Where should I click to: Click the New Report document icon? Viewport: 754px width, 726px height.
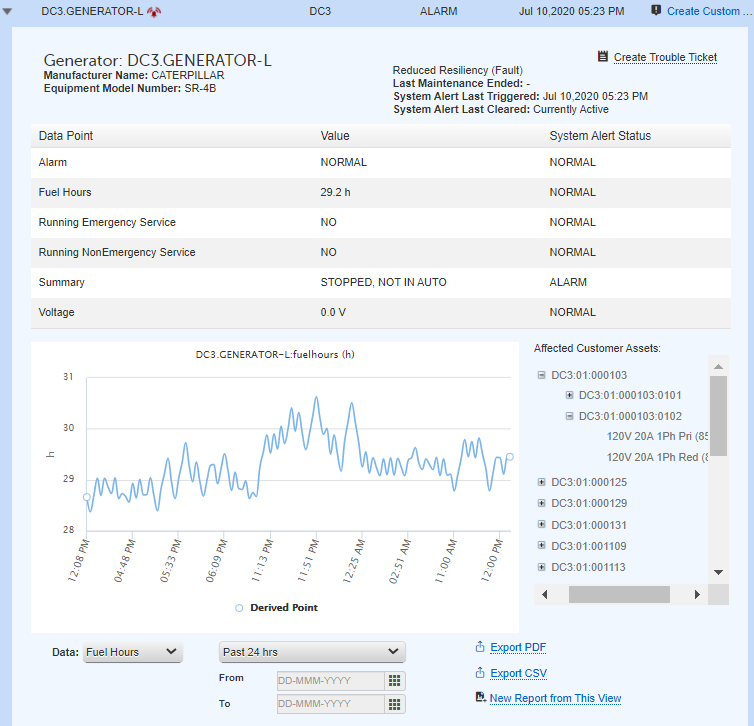coord(480,698)
